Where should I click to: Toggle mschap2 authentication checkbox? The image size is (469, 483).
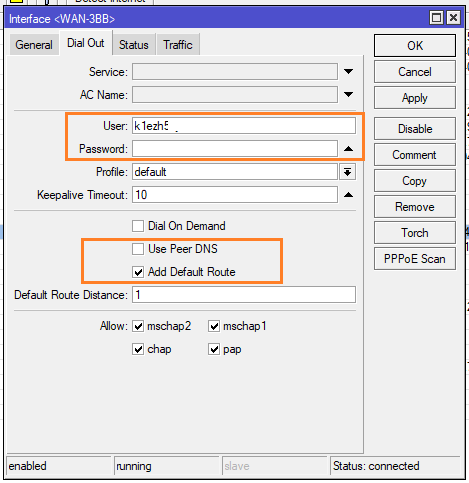(x=138, y=326)
